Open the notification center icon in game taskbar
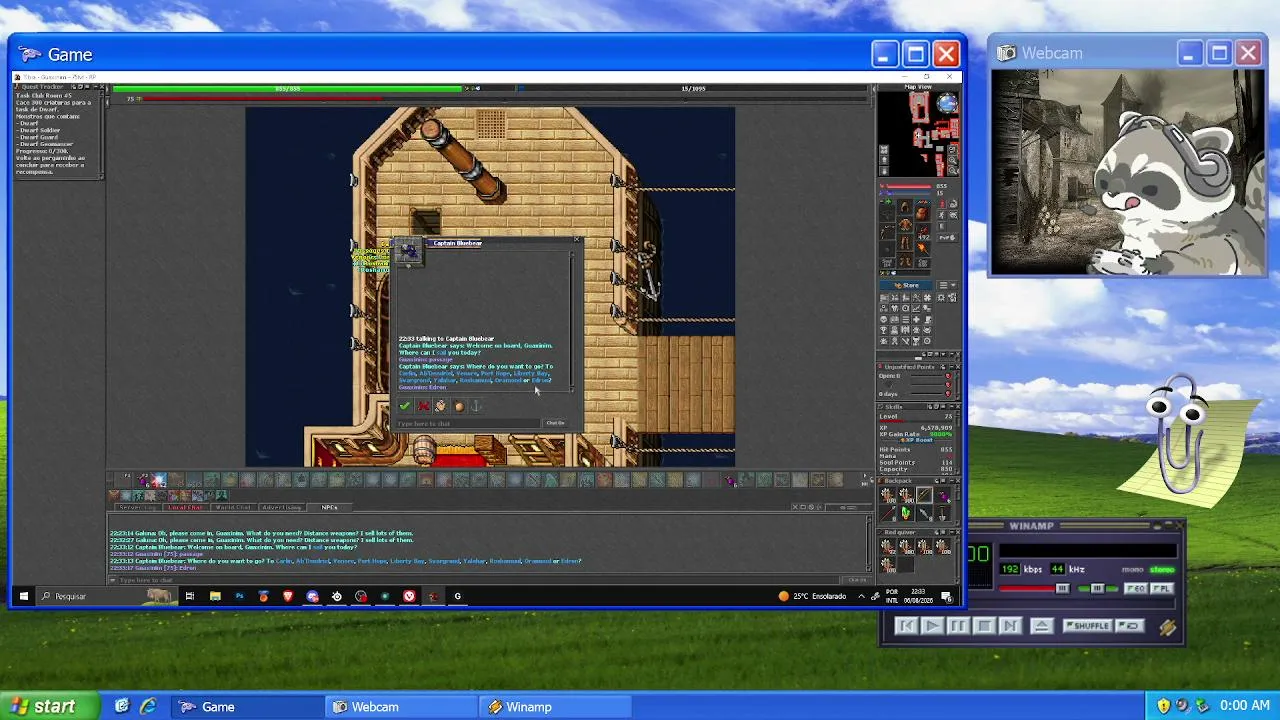The image size is (1280, 720). 946,597
